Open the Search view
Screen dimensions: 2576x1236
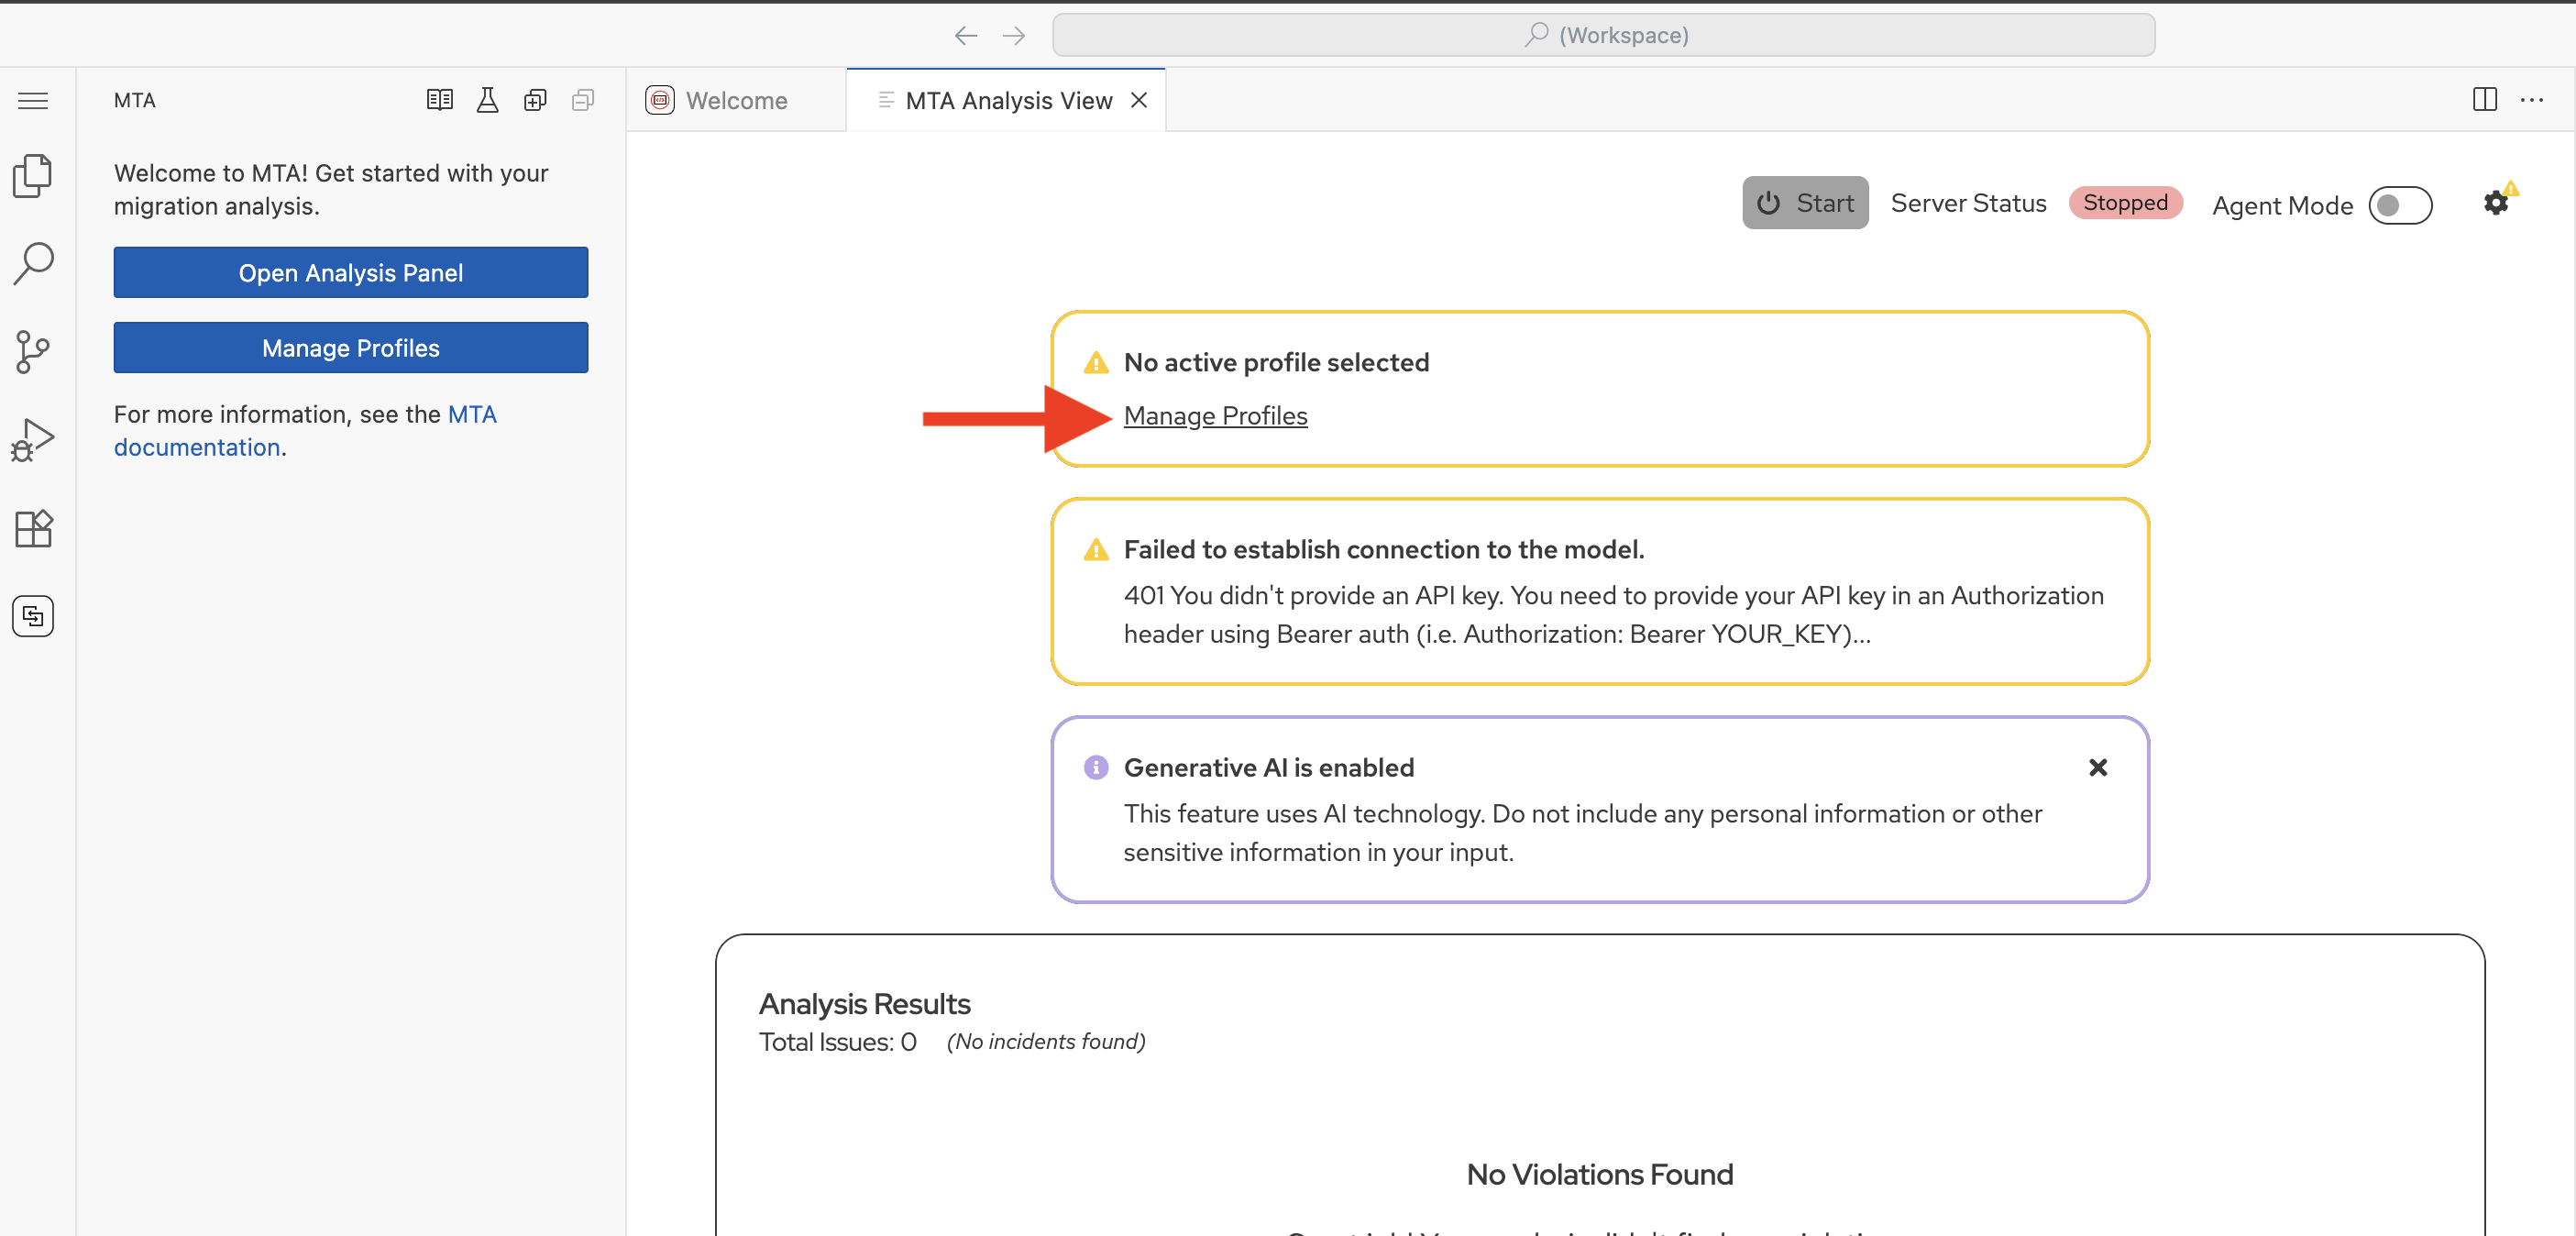coord(33,263)
